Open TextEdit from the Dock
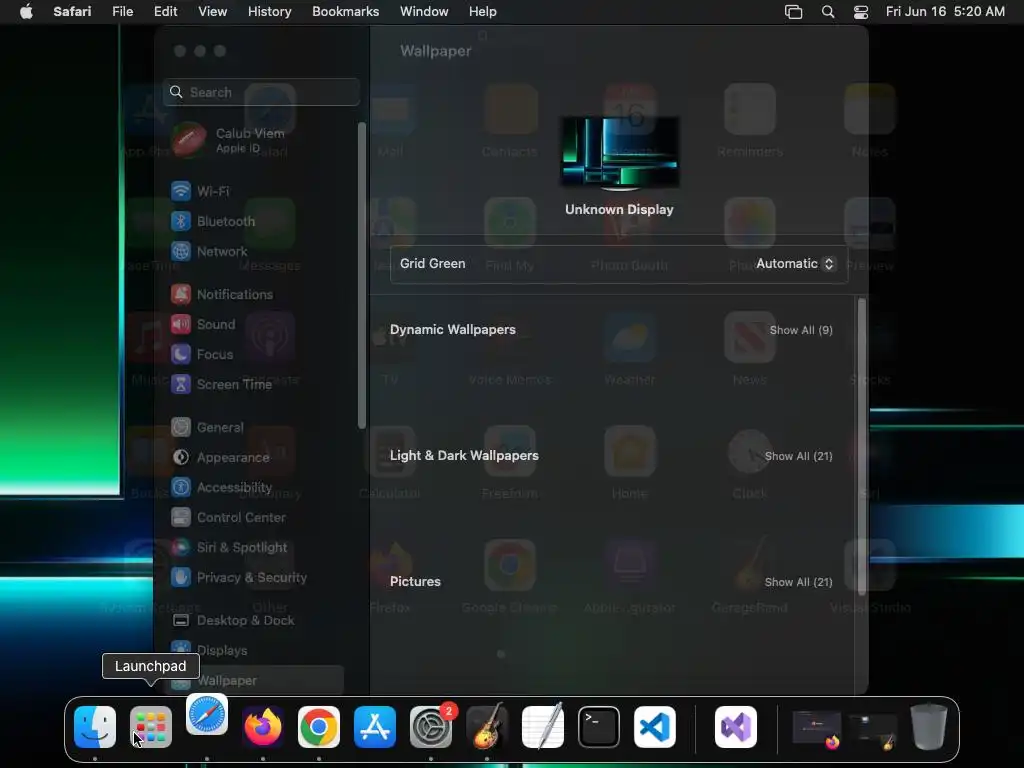This screenshot has width=1024, height=768. (543, 727)
